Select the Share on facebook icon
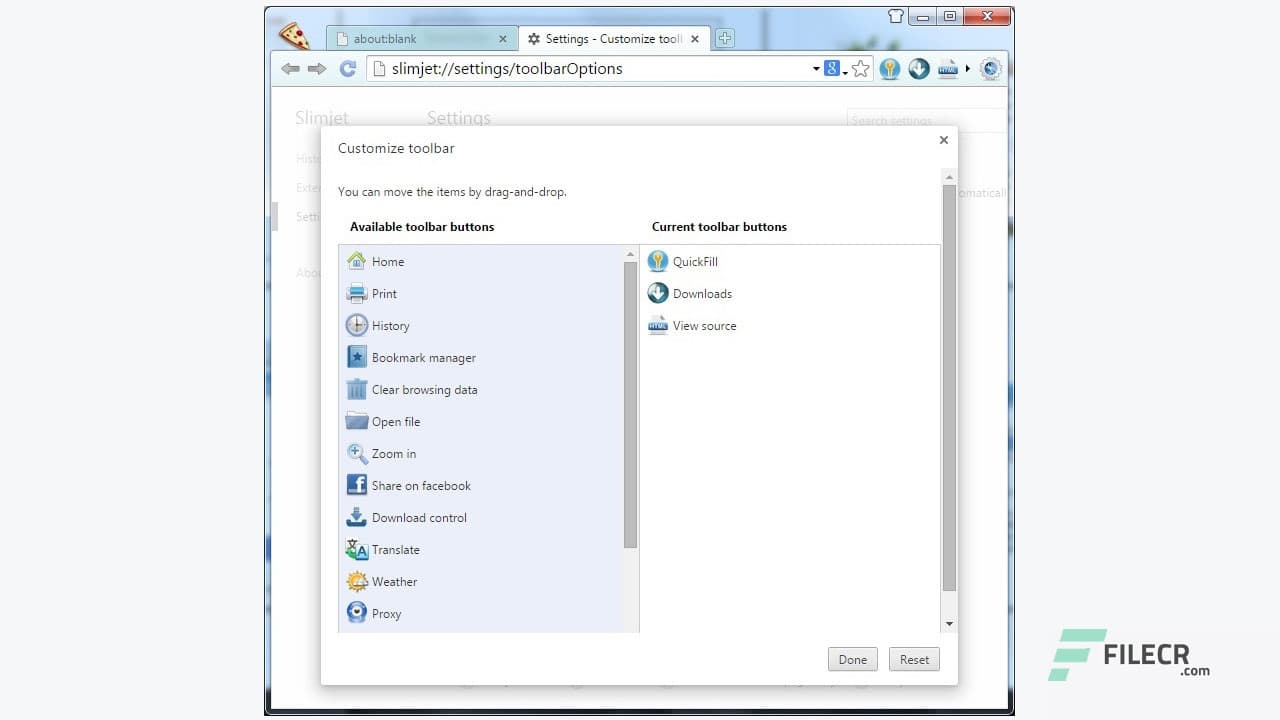The height and width of the screenshot is (720, 1280). [357, 485]
